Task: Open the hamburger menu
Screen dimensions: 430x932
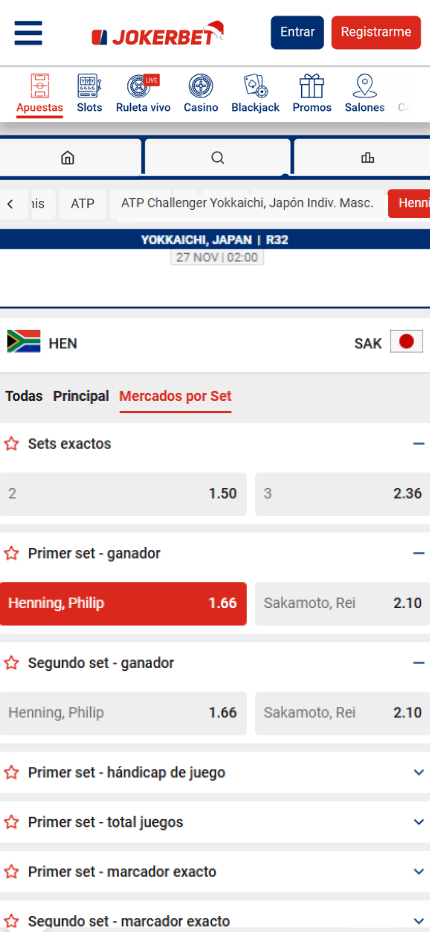Action: click(x=28, y=33)
